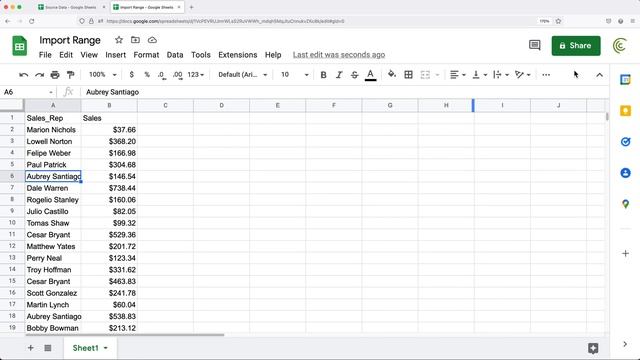Screen dimensions: 640x360
Task: Open the Keep notes side panel
Action: (x=625, y=111)
